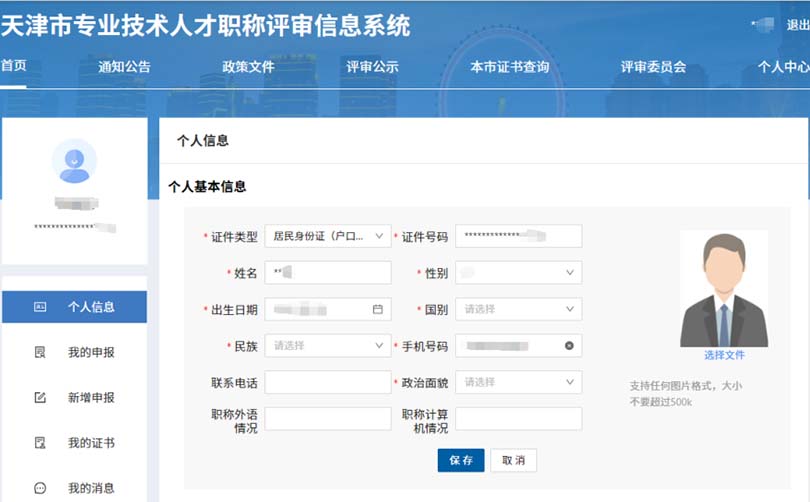Click the 我的申报 sidebar icon
Image resolution: width=810 pixels, height=502 pixels.
pos(40,352)
